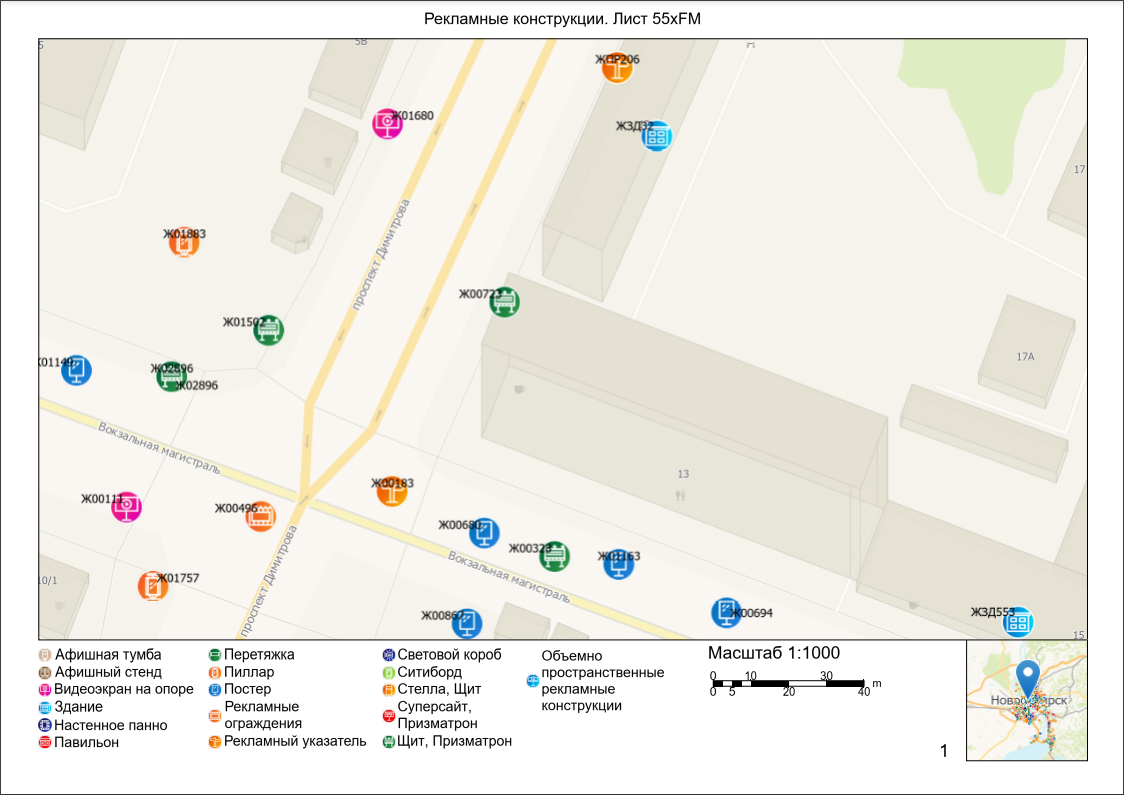Click the map scale bar
The height and width of the screenshot is (795, 1124).
(x=788, y=683)
